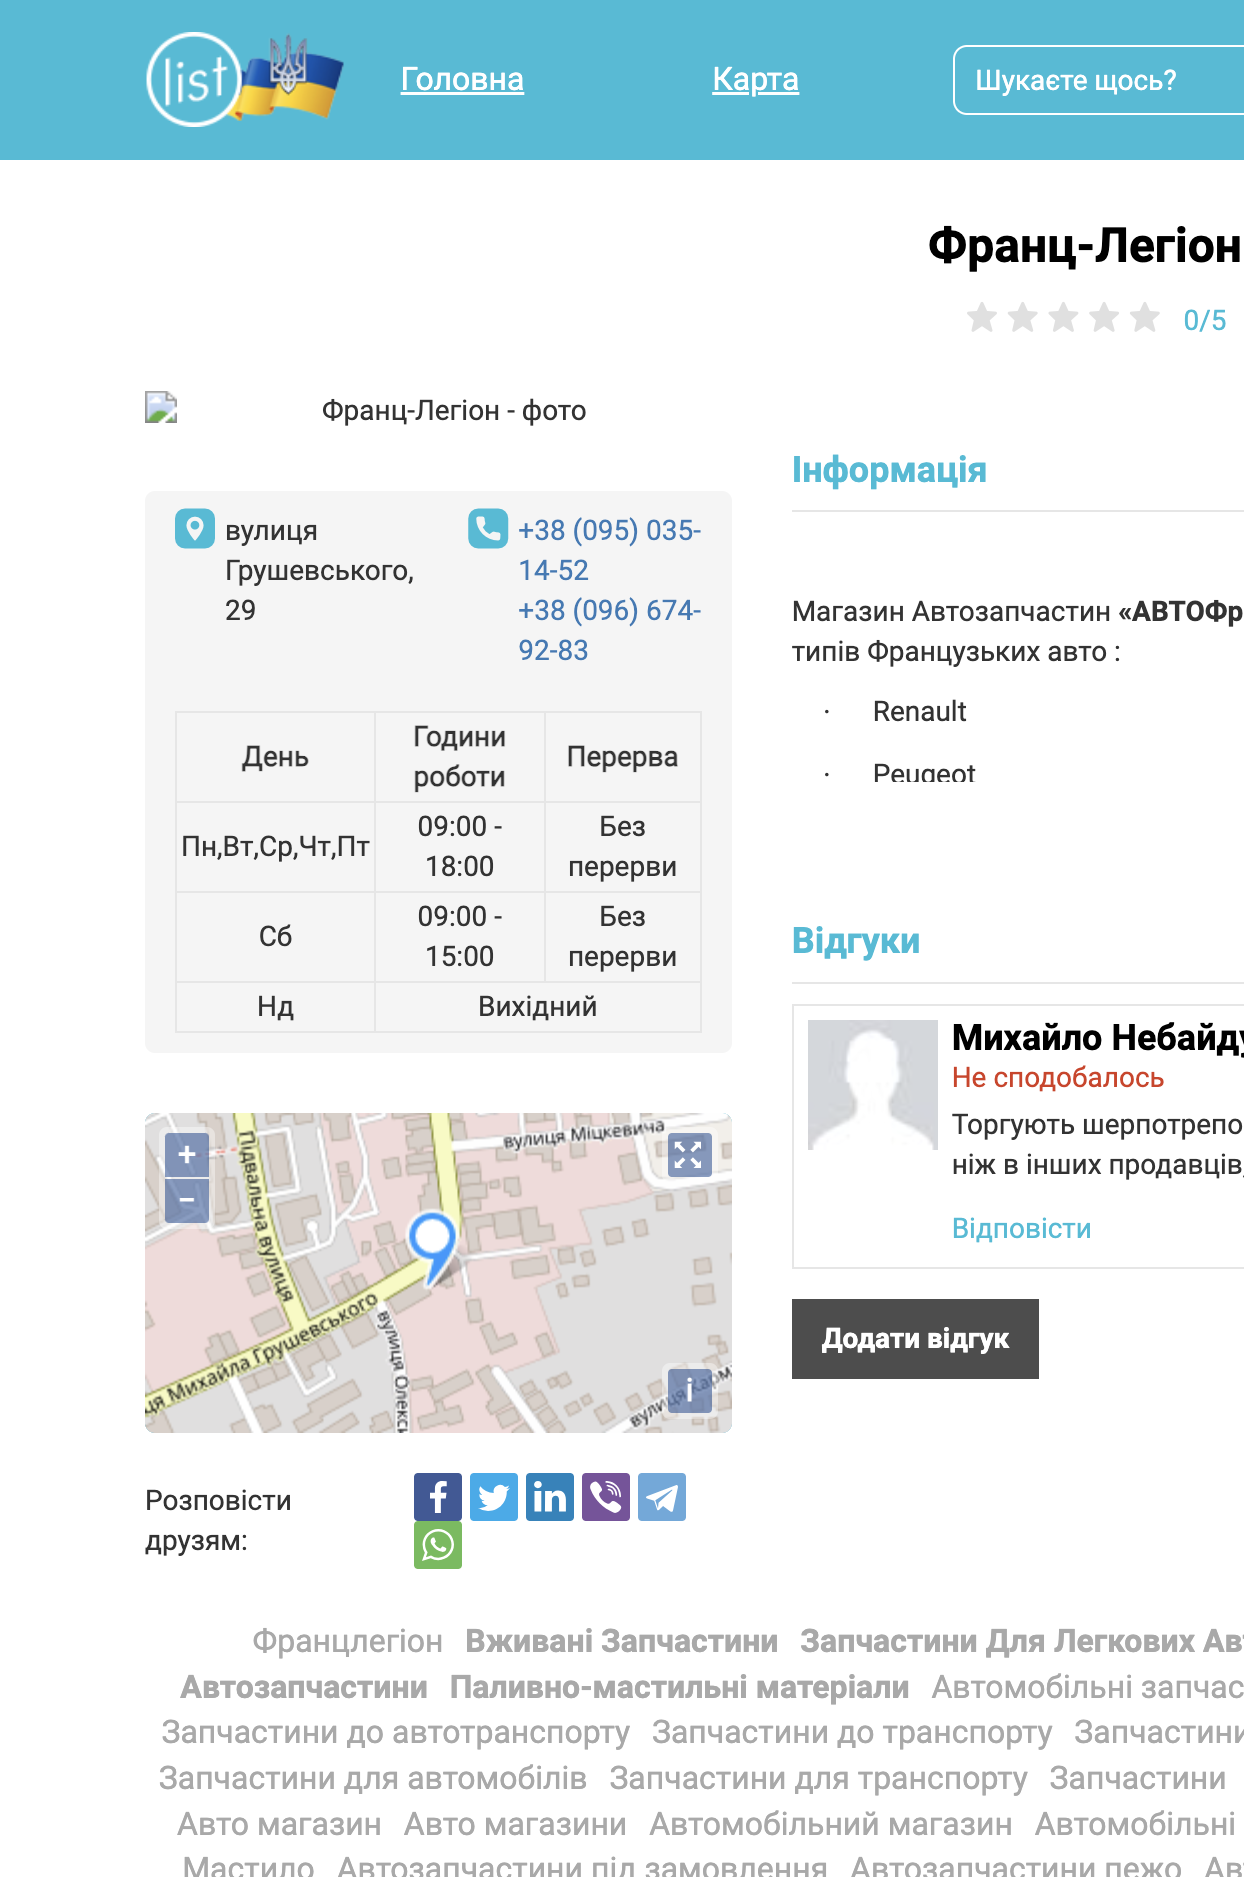Screen dimensions: 1244x1877
Task: Zoom in on the map
Action: 187,1155
